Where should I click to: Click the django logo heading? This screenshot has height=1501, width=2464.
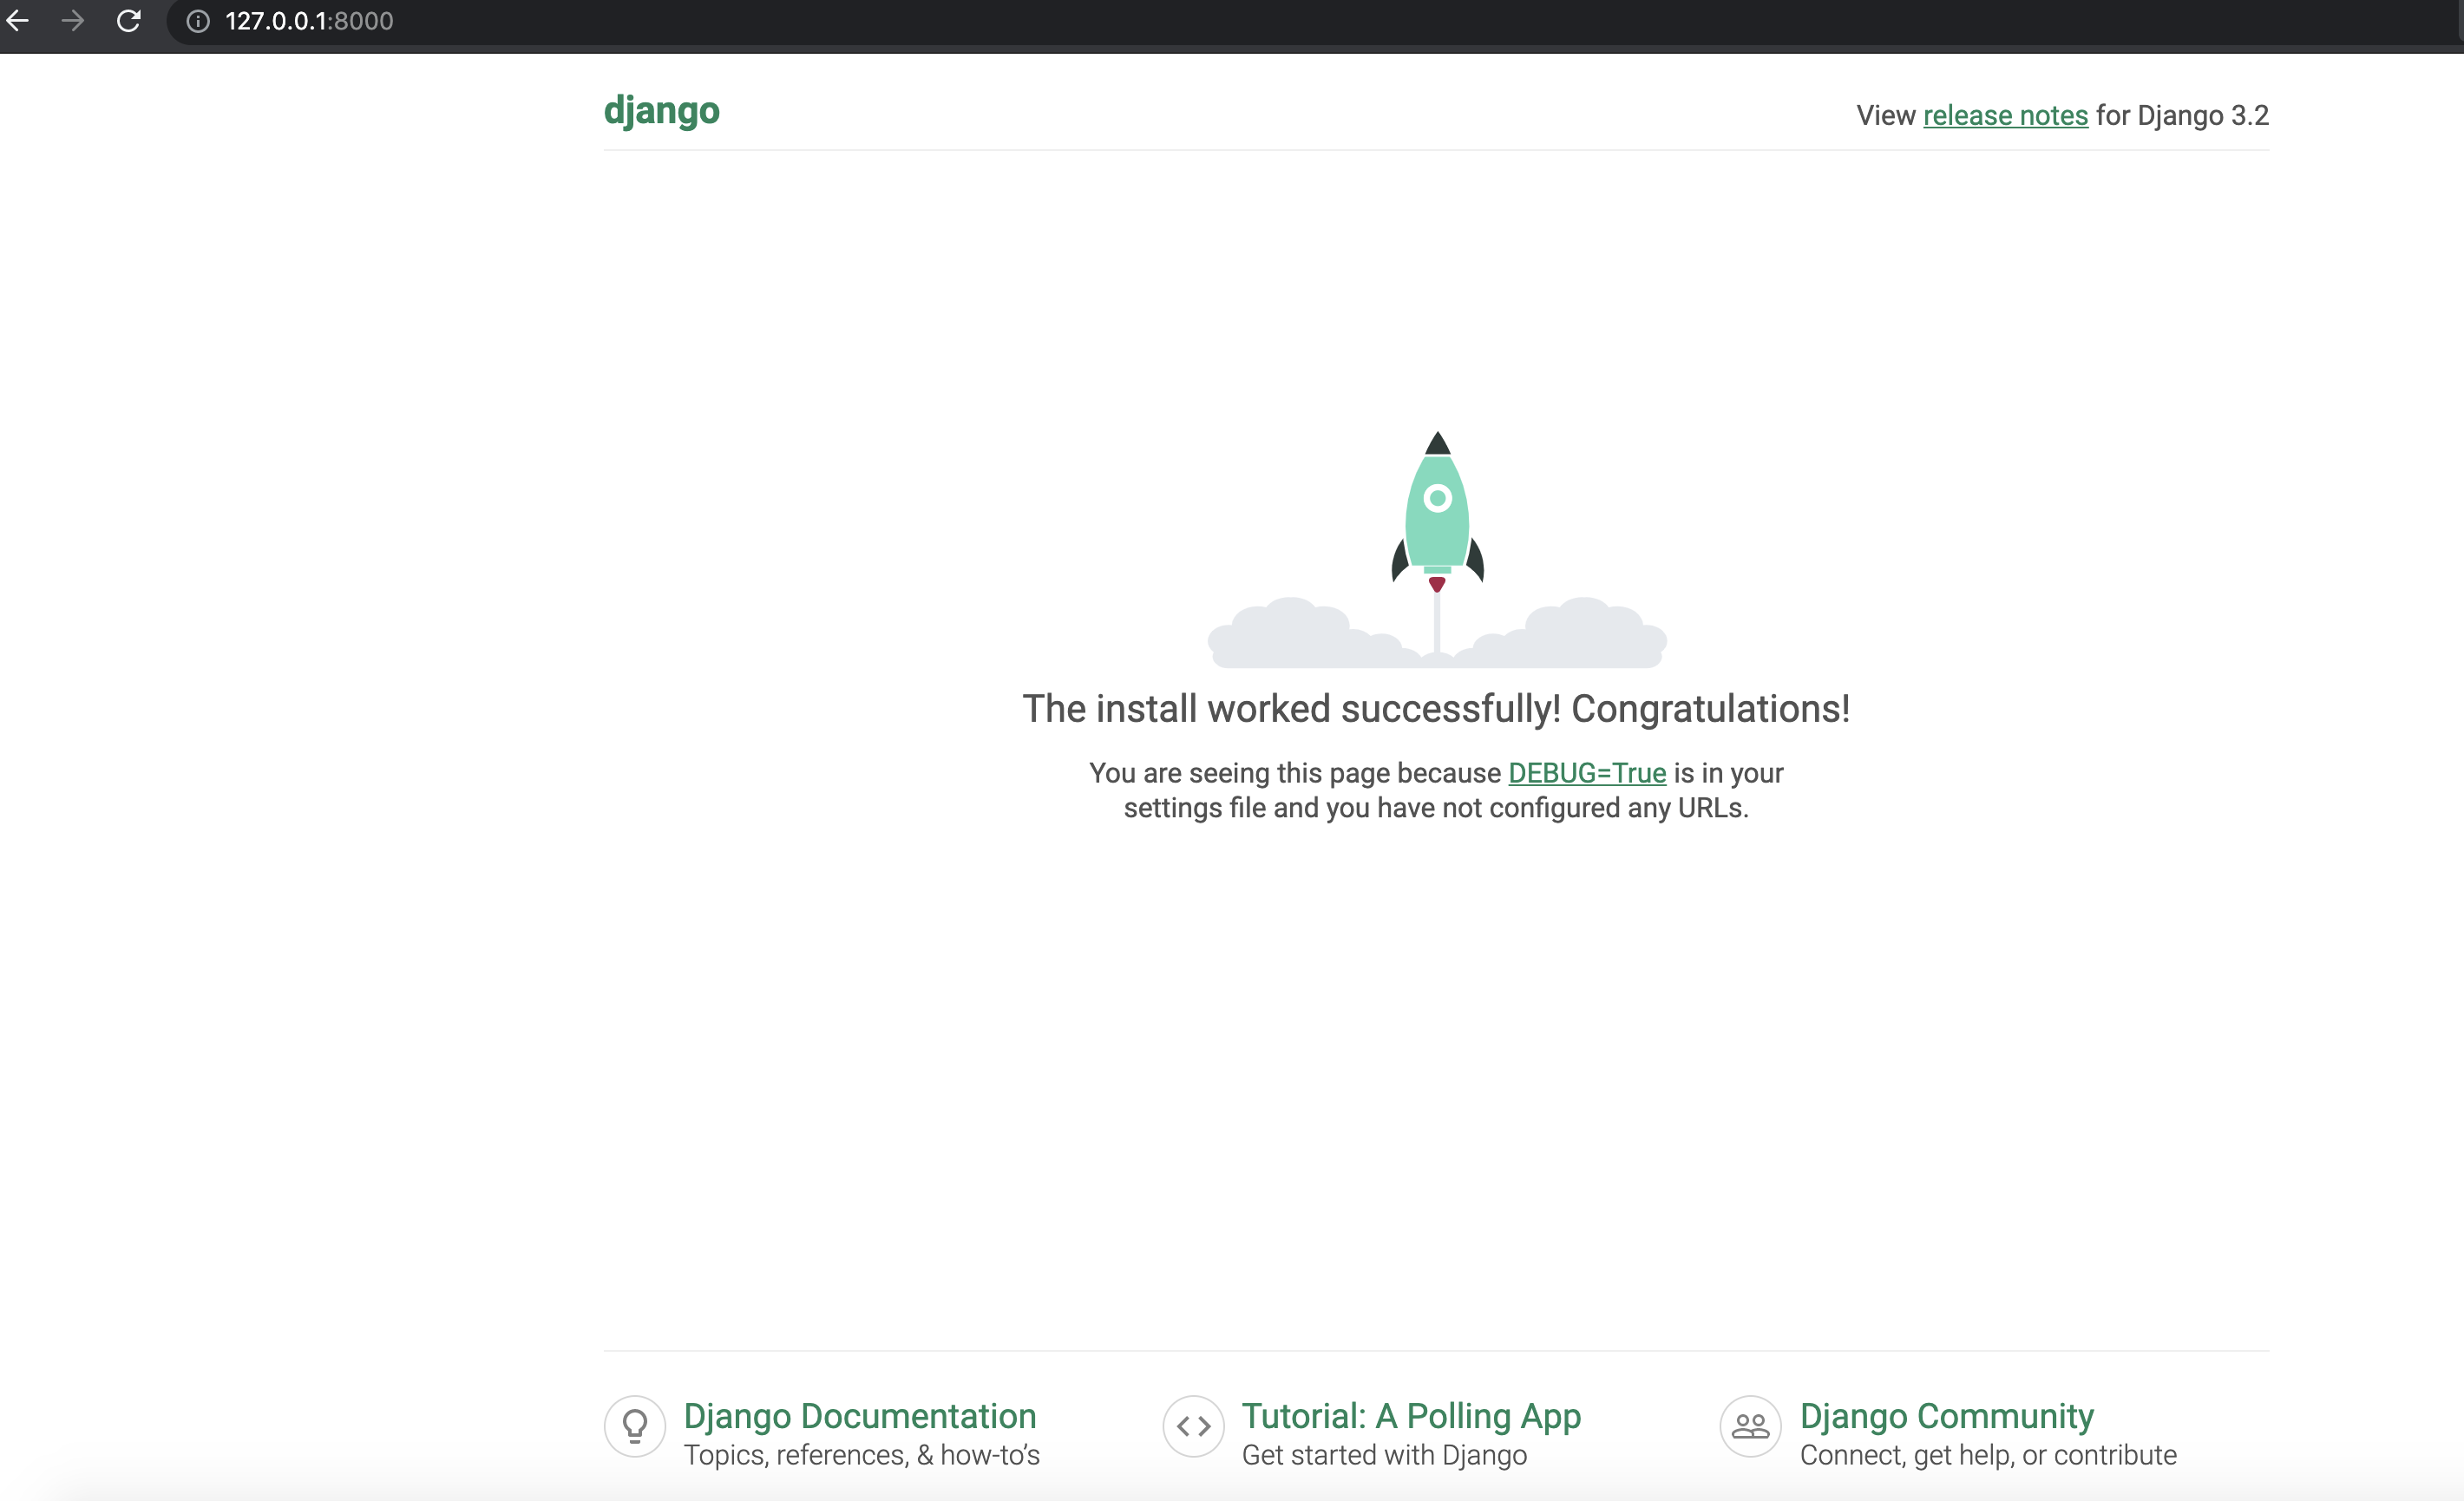(661, 110)
